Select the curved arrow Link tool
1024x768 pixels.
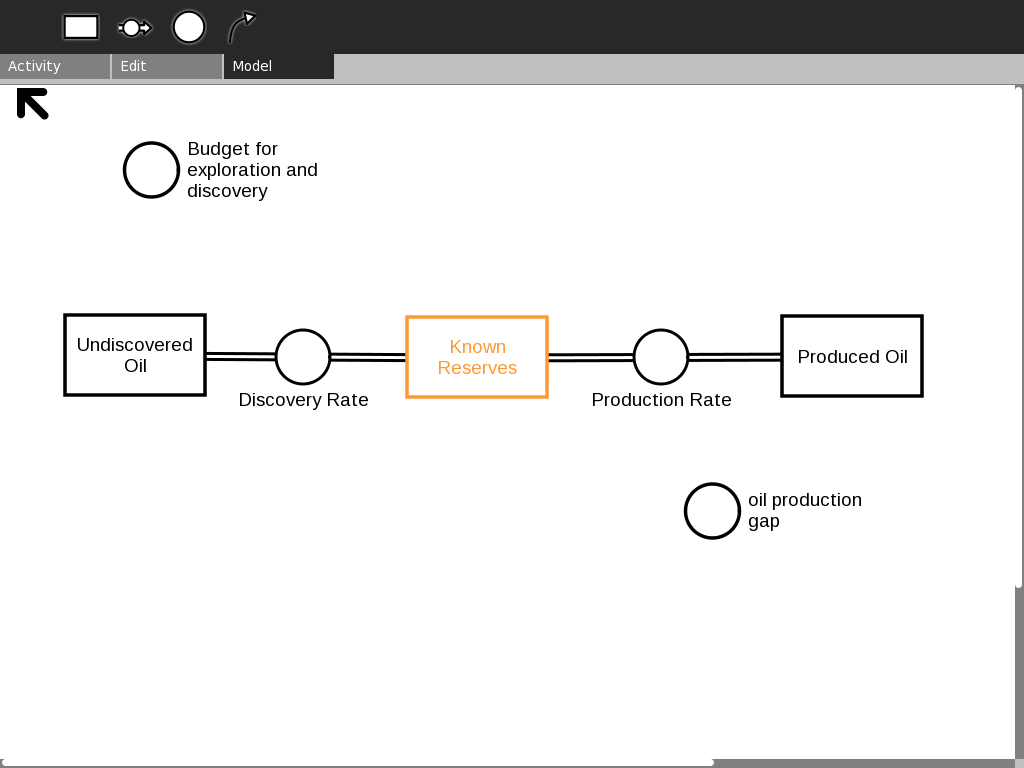(x=241, y=27)
